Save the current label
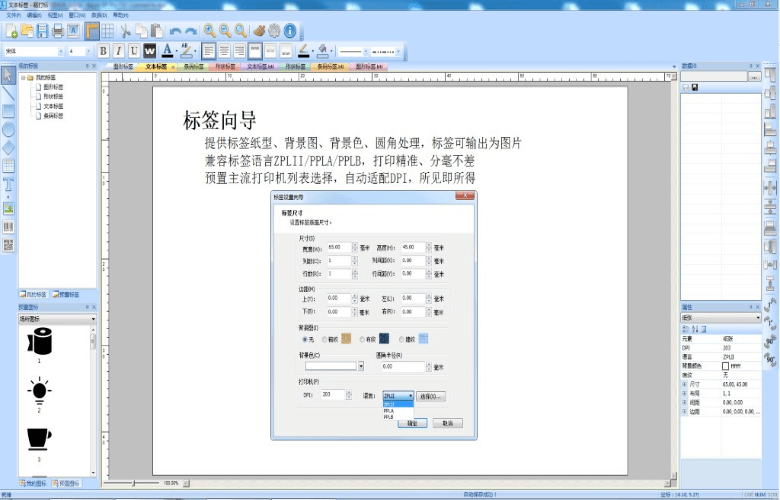This screenshot has width=780, height=500. (x=42, y=31)
